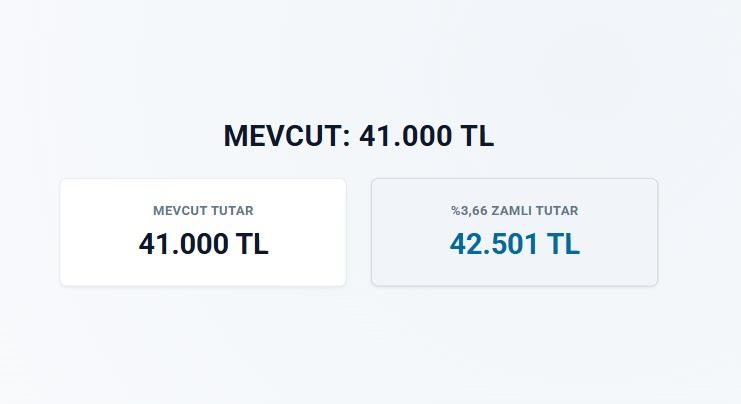Screen dimensions: 741x404
Task: Click the blue 42.501 TL value
Action: tap(515, 244)
